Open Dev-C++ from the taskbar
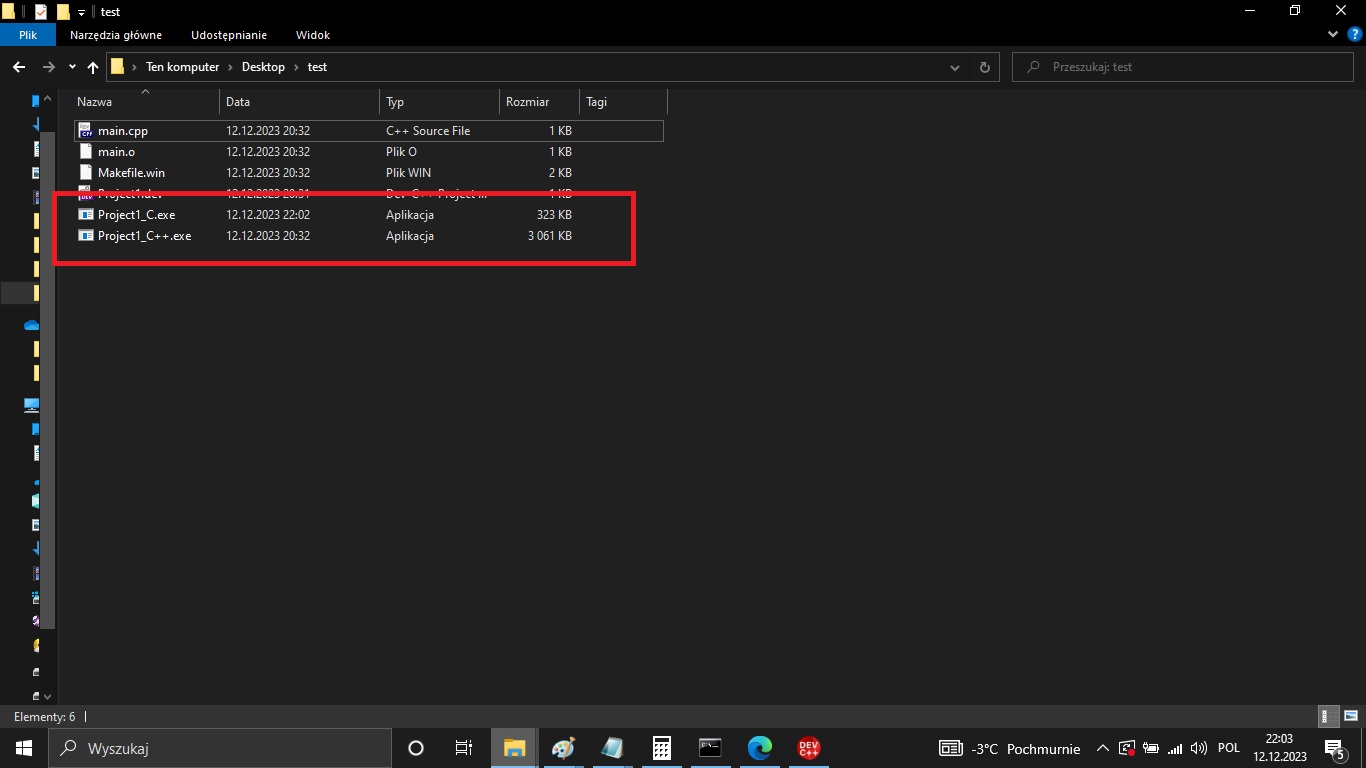 809,748
